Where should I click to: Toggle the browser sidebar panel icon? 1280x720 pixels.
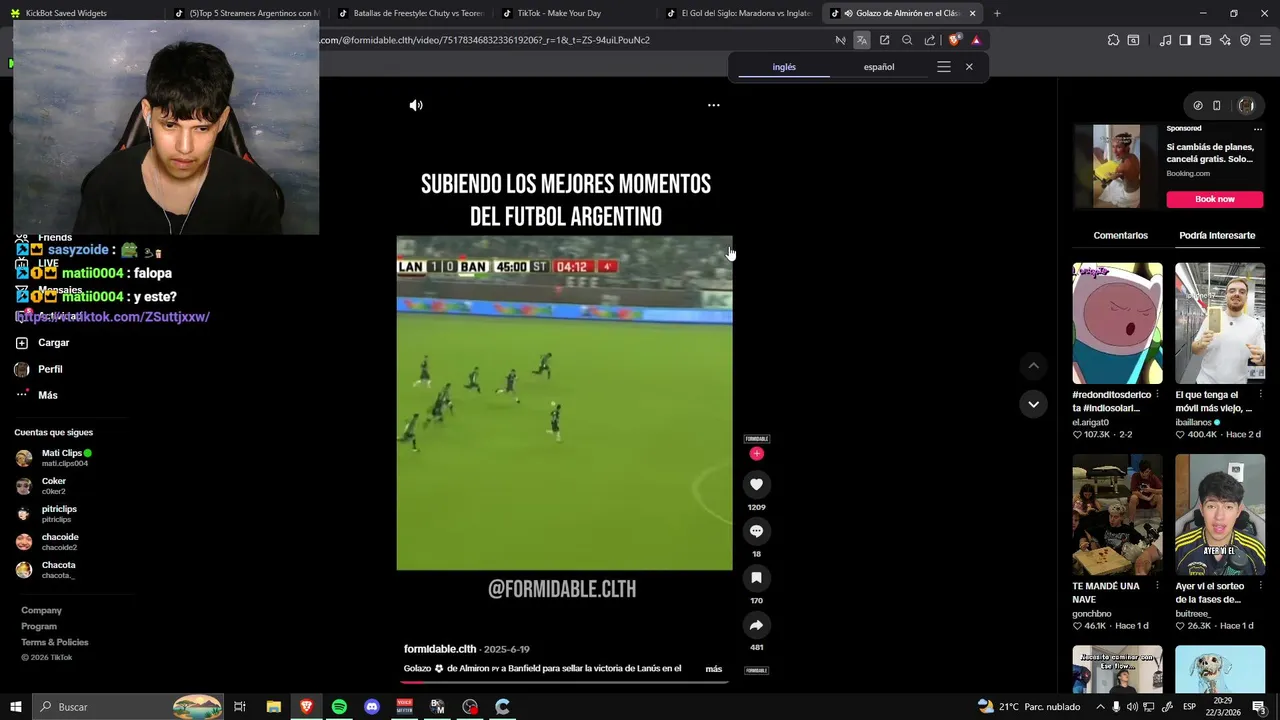click(x=1185, y=40)
